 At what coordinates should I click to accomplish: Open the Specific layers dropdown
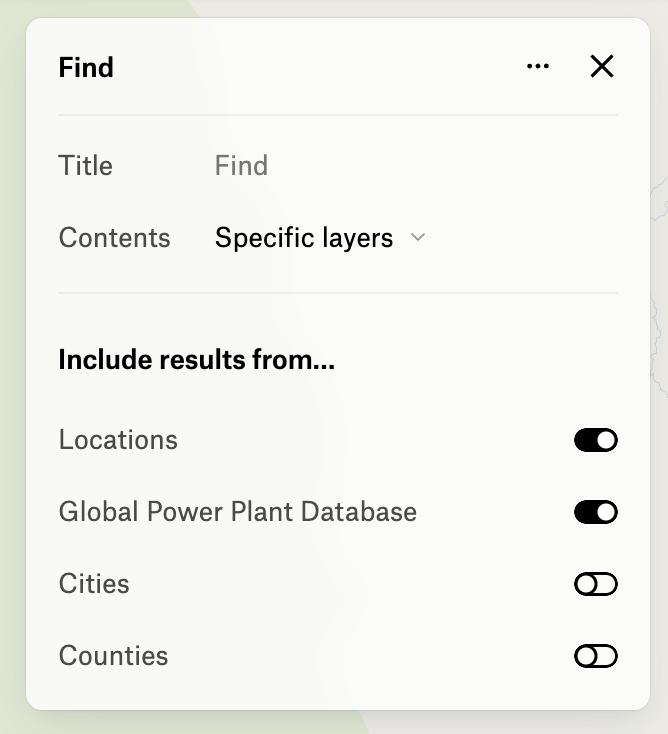[x=304, y=238]
